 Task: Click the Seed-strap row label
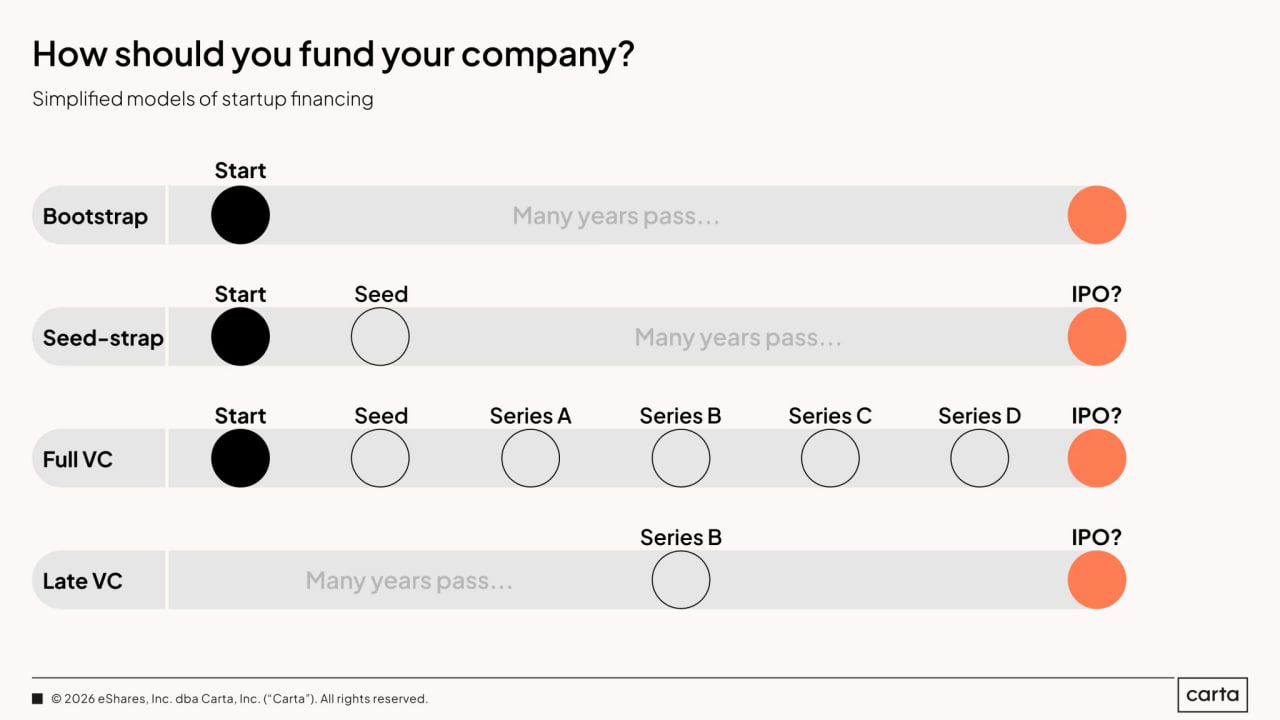pos(102,338)
